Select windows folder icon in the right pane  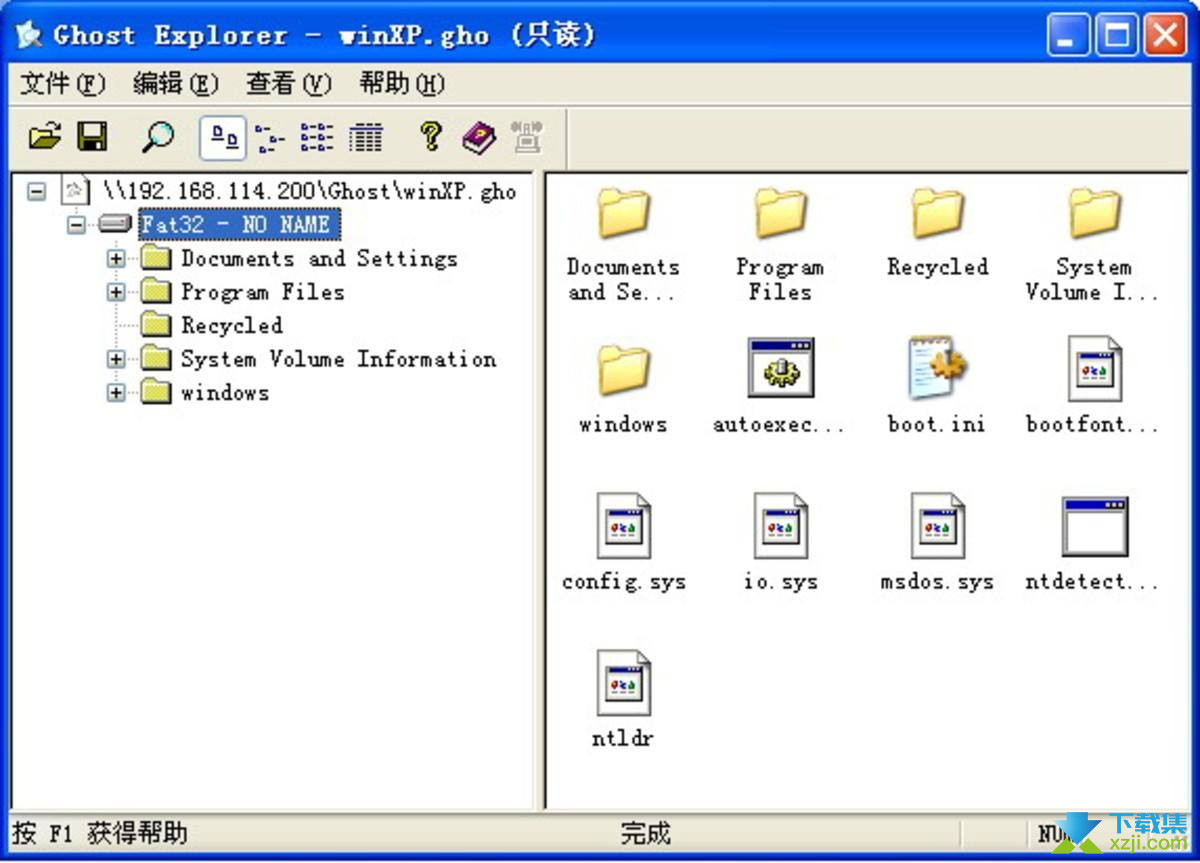point(623,370)
